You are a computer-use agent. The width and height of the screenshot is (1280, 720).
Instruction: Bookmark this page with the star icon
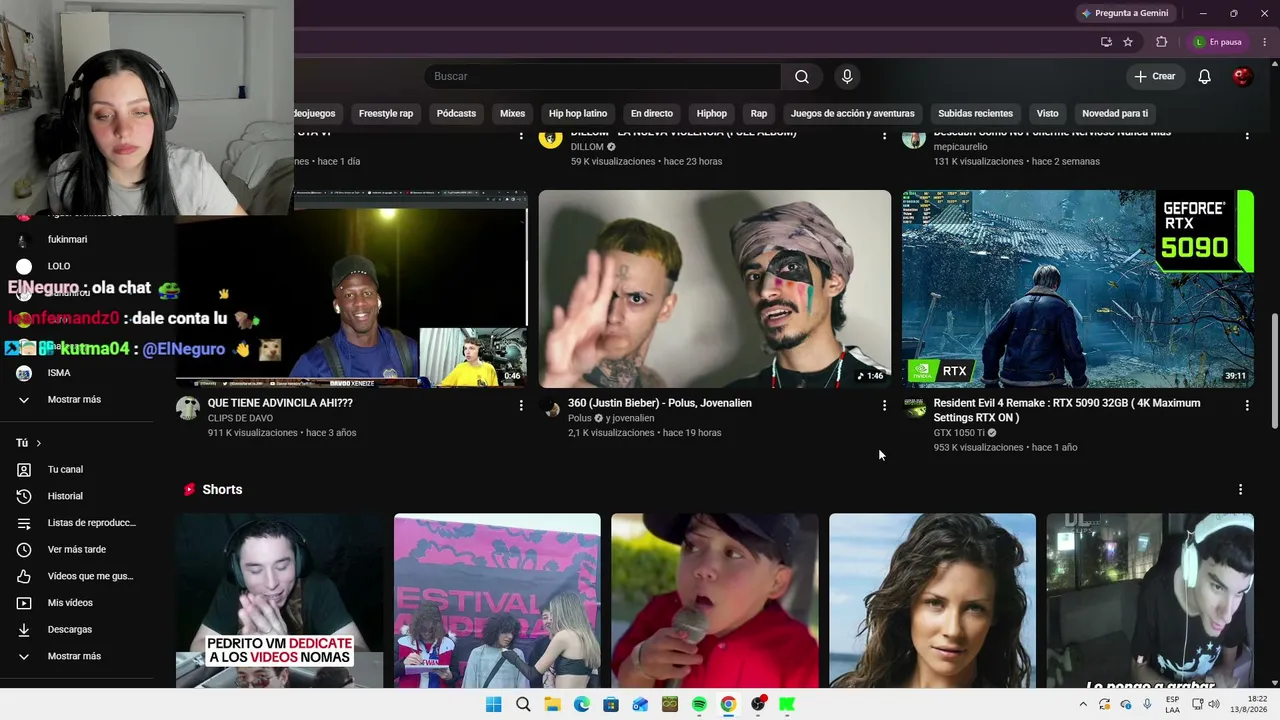coord(1128,42)
